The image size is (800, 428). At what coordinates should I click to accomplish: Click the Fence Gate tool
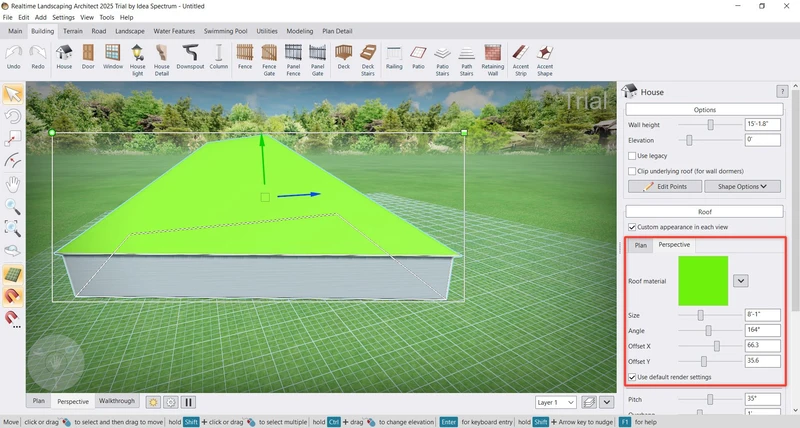click(269, 57)
